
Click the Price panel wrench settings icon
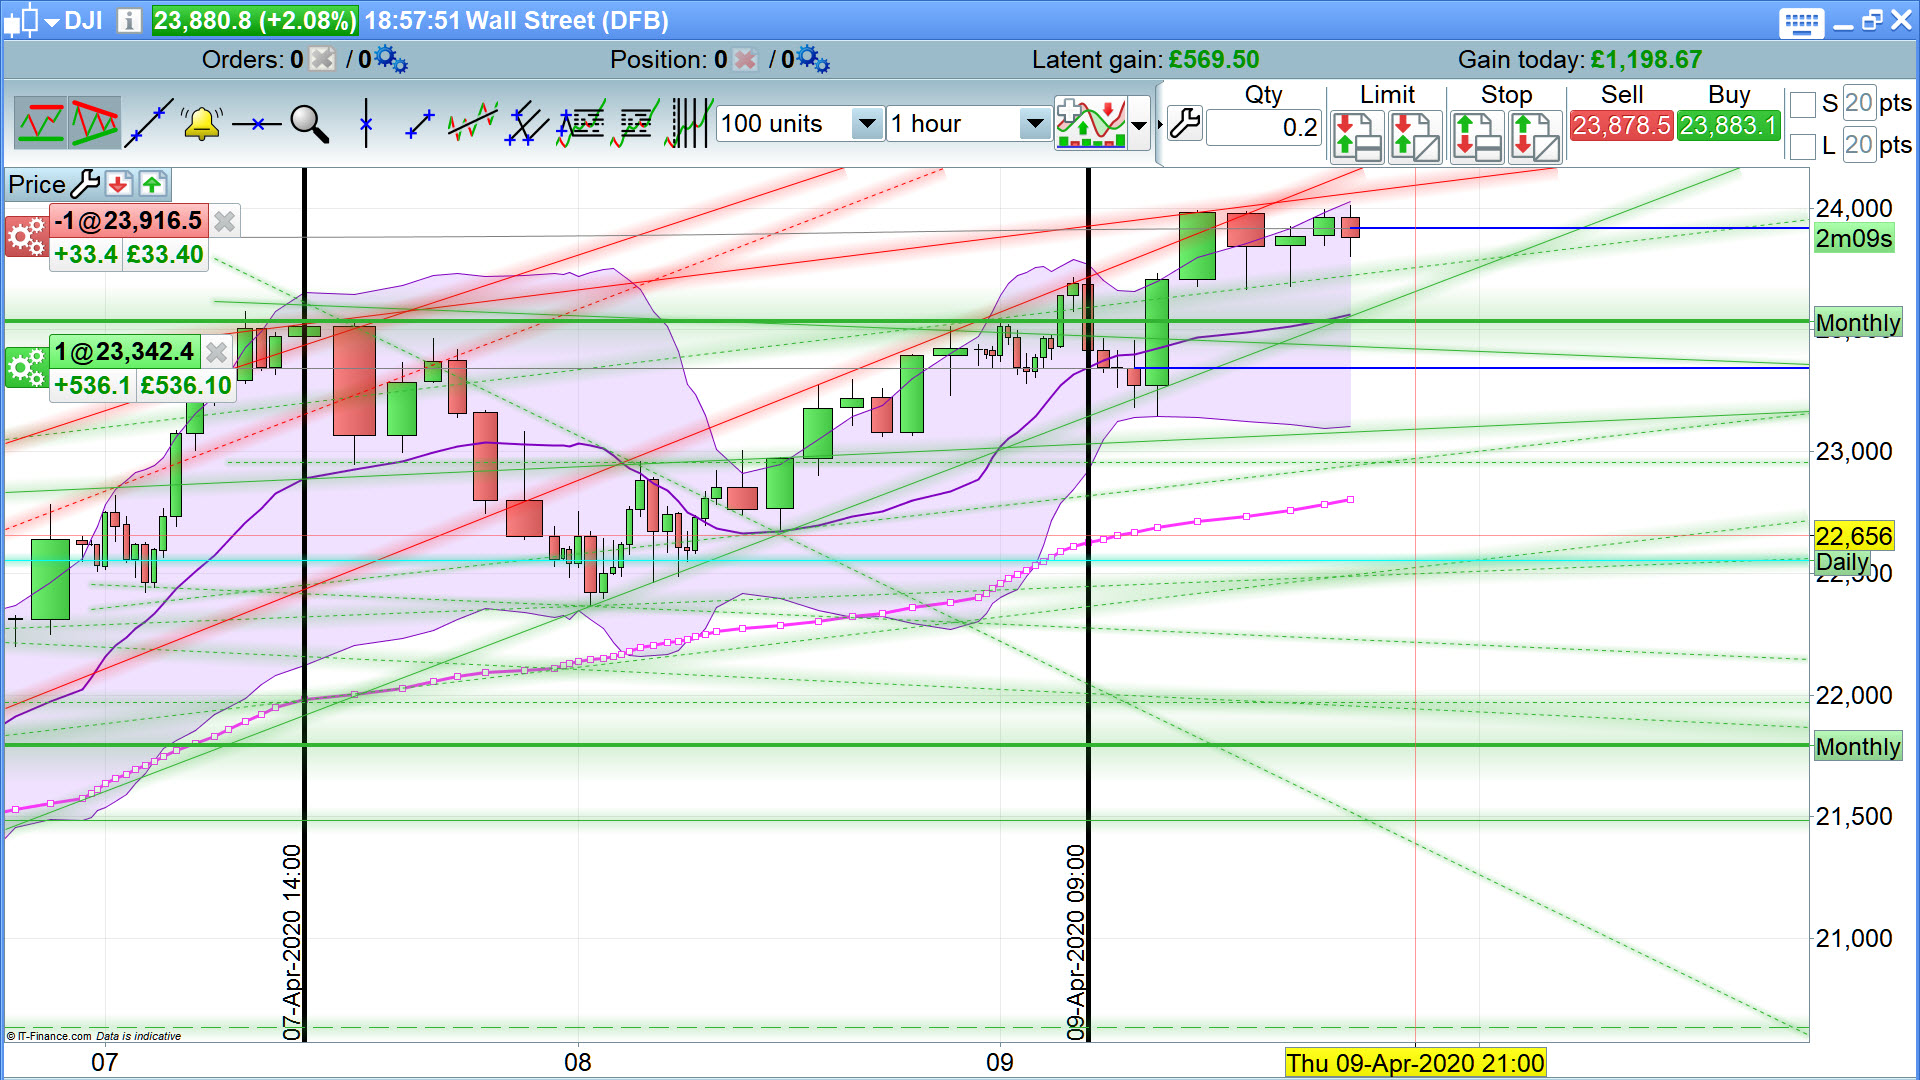tap(85, 184)
